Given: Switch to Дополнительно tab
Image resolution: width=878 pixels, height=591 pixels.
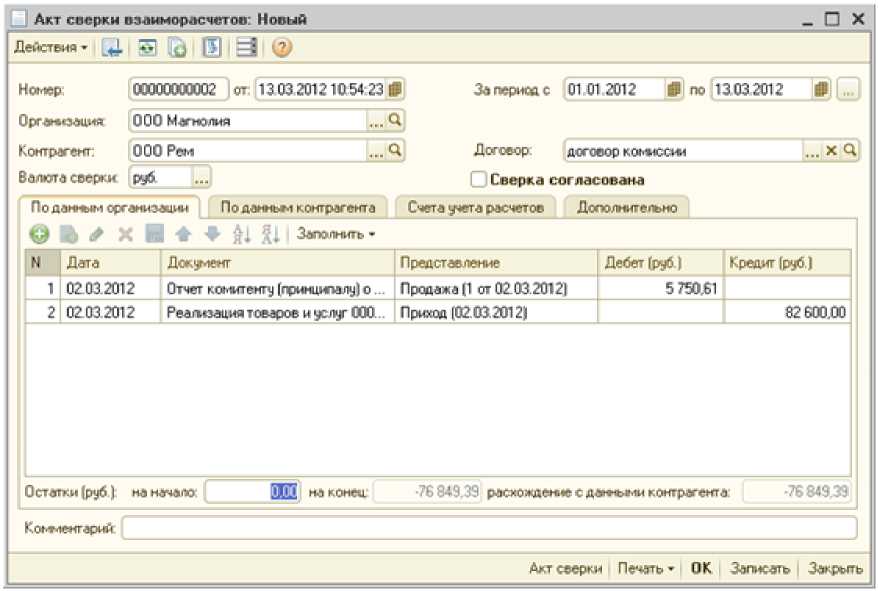Looking at the screenshot, I should click(627, 208).
